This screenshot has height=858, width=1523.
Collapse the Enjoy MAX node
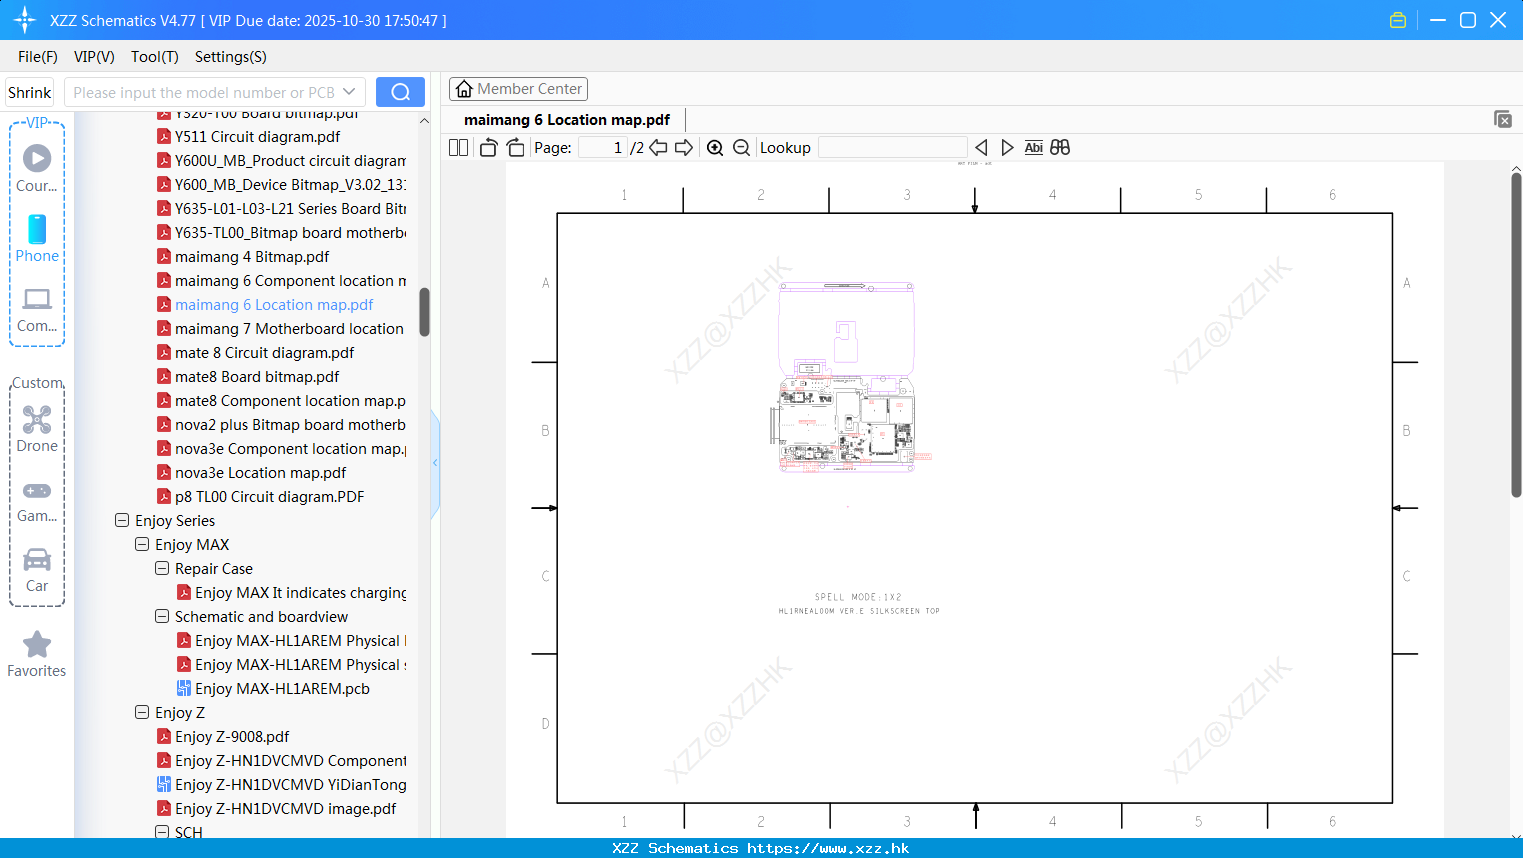142,544
